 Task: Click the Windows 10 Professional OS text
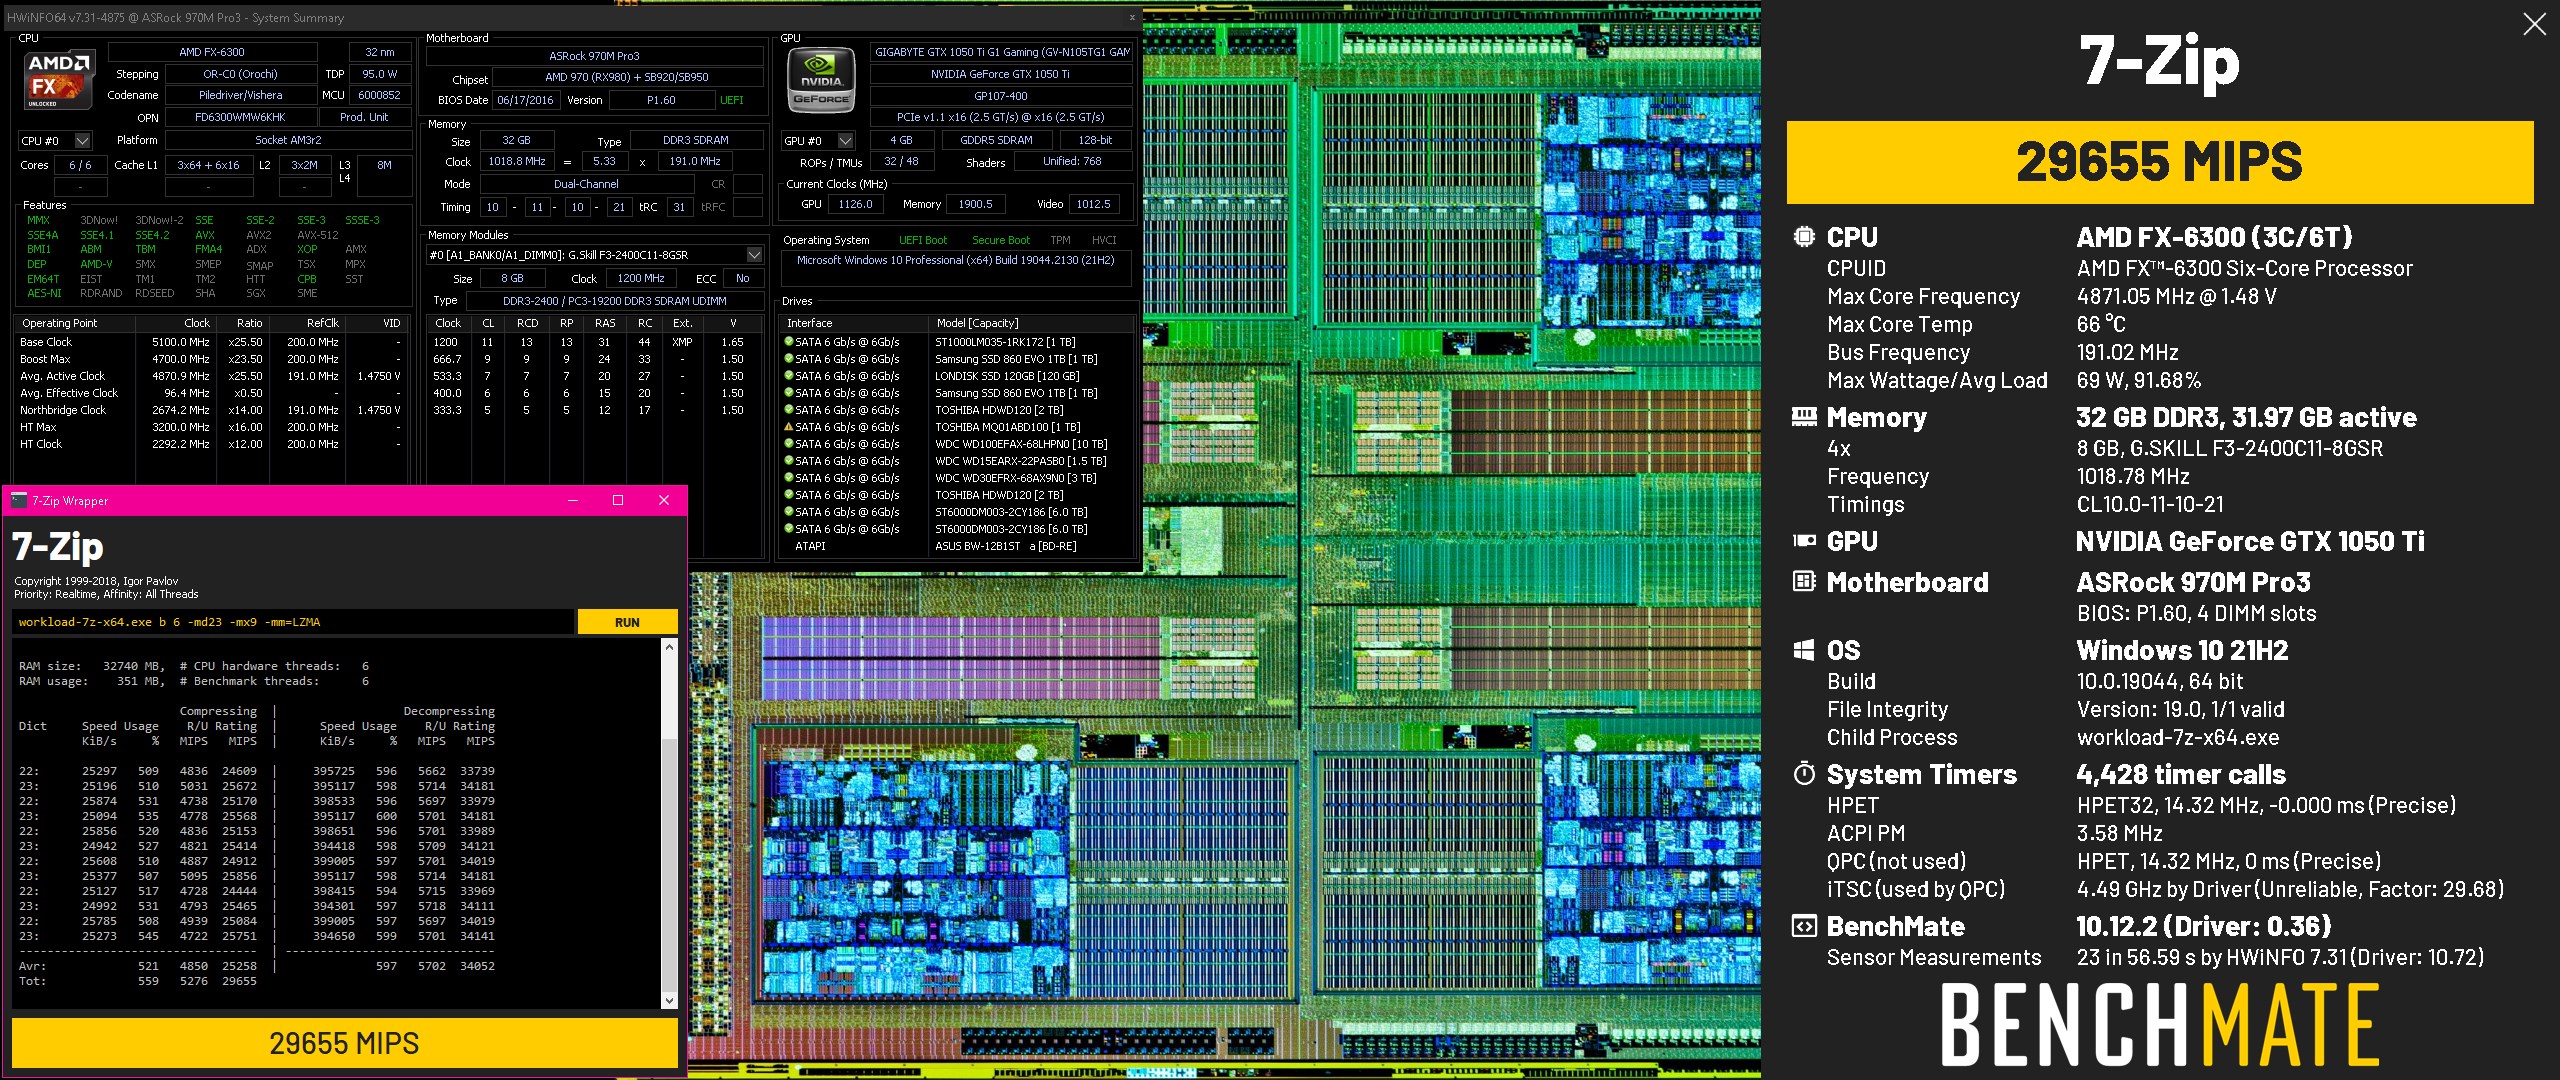[955, 260]
